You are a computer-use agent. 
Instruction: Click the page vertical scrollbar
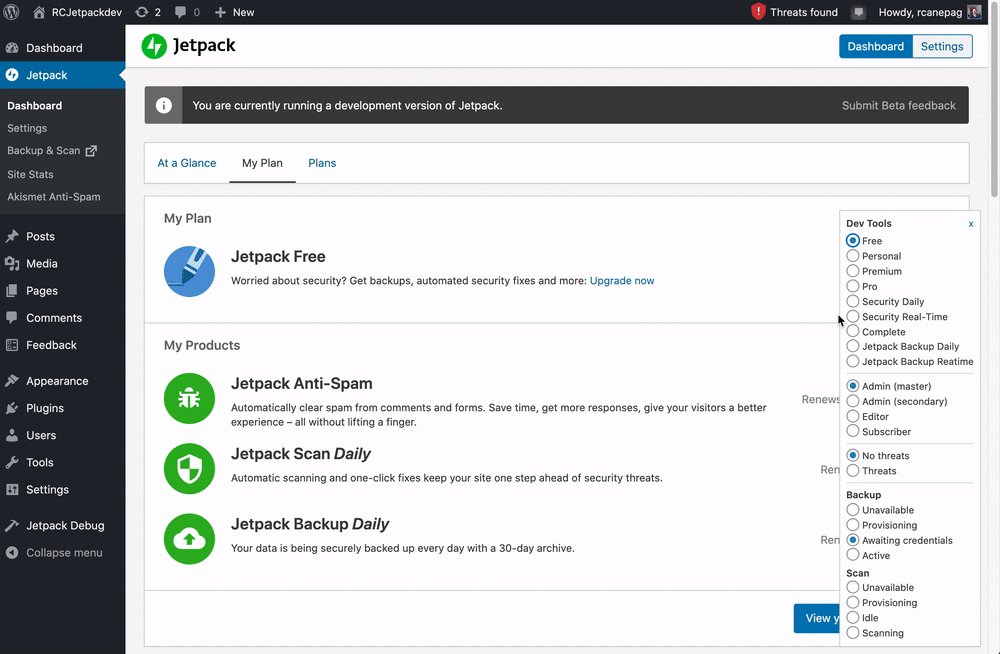[994, 102]
